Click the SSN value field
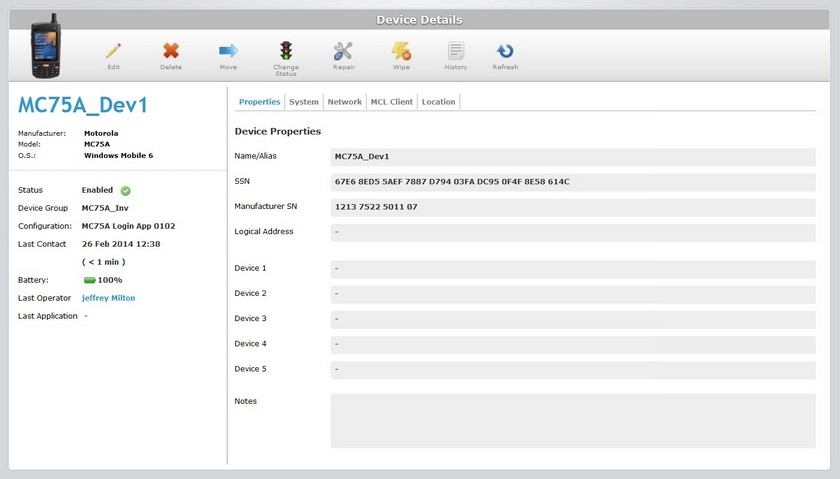Viewport: 840px width, 479px height. point(573,182)
